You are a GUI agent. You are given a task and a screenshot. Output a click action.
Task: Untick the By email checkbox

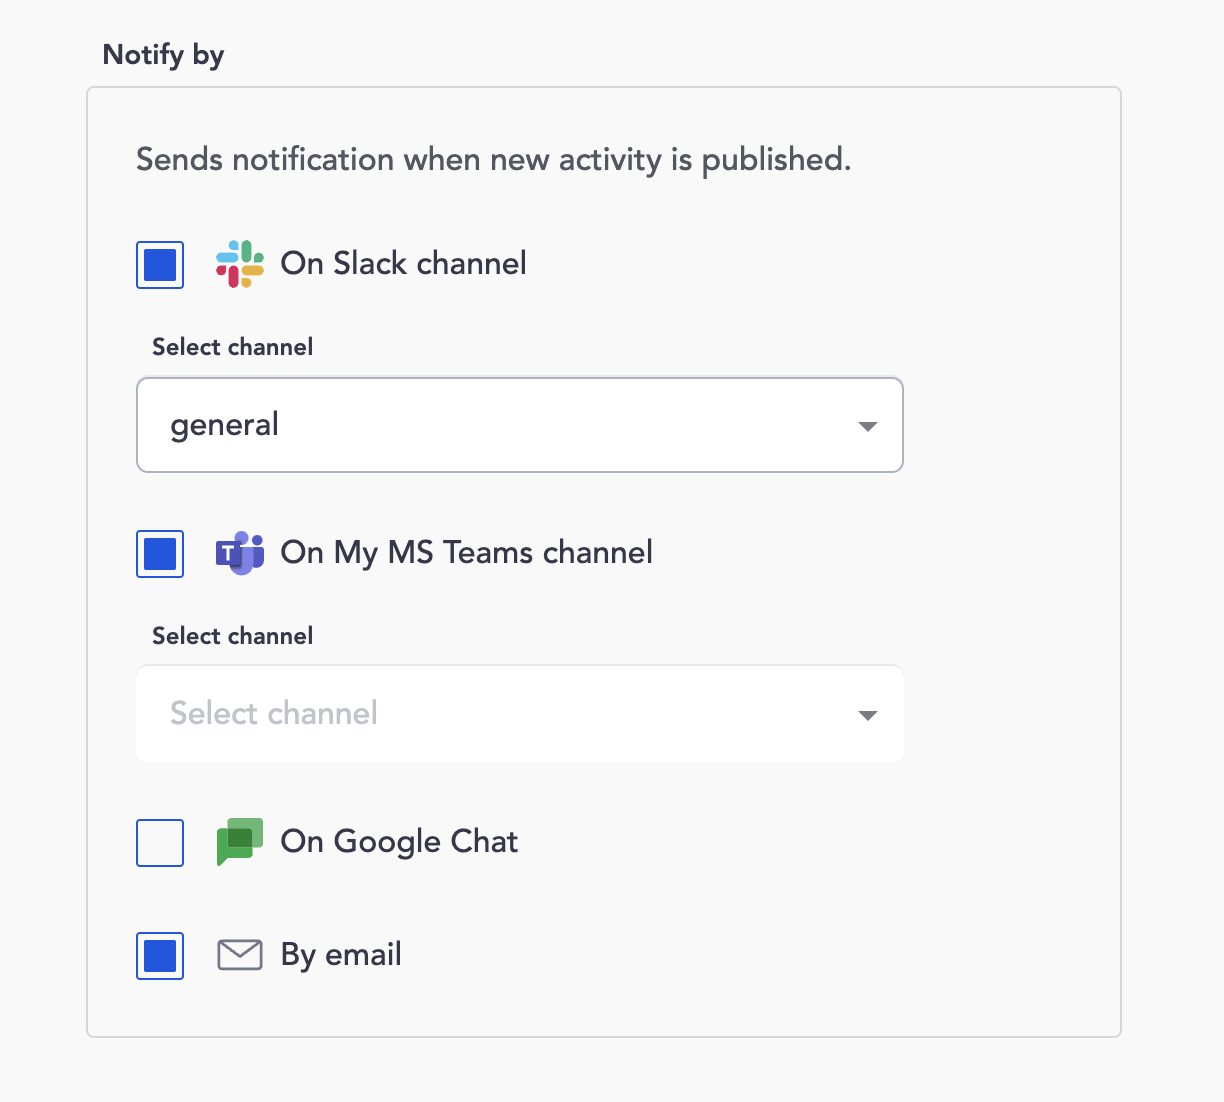160,956
